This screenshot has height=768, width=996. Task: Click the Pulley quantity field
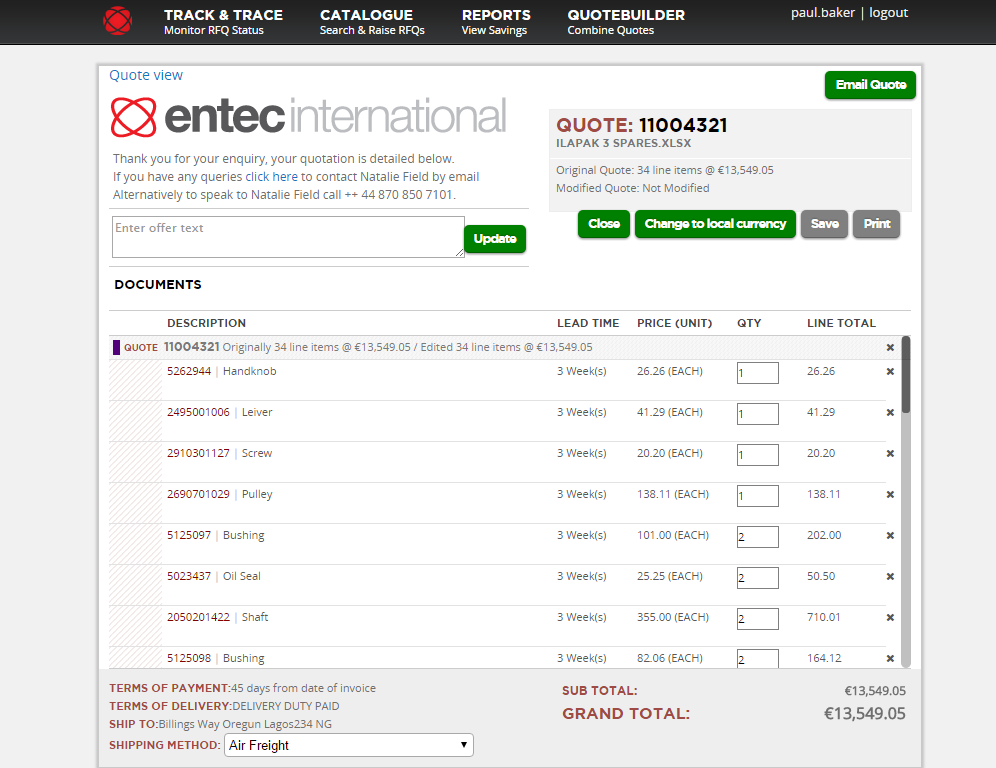758,496
